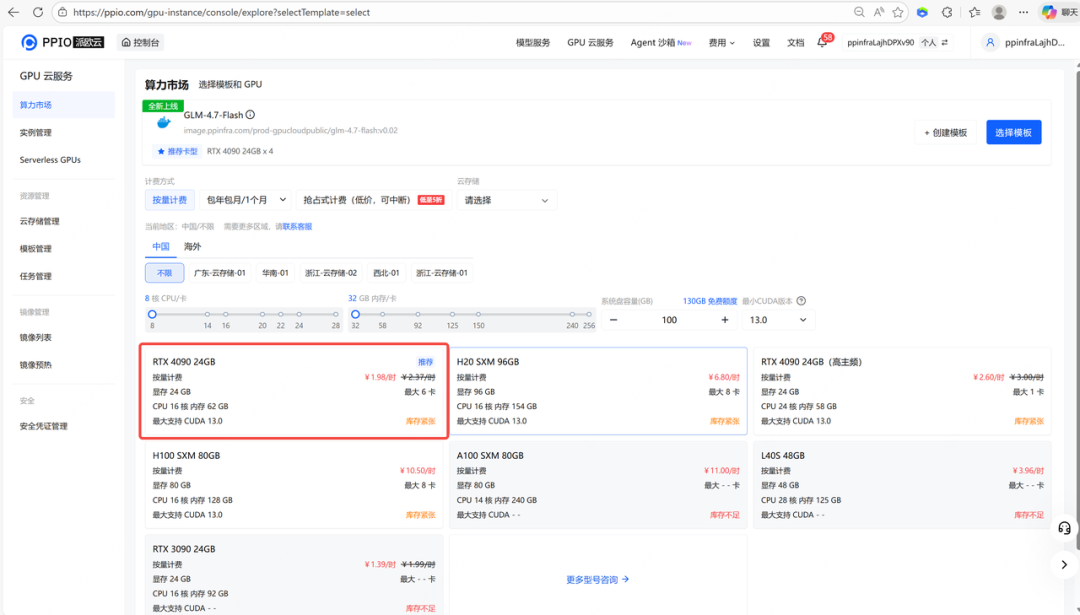This screenshot has width=1080, height=615.
Task: Click the help icon next to 最小CUDA版本
Action: [801, 301]
